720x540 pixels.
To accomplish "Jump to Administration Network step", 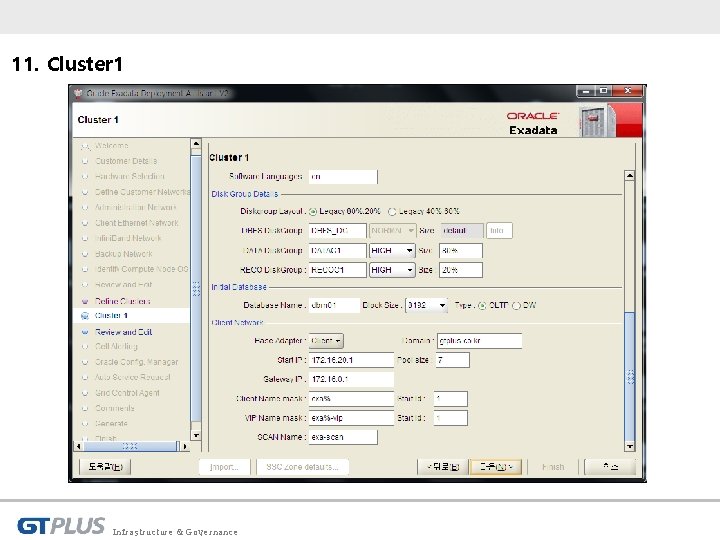I will click(135, 208).
